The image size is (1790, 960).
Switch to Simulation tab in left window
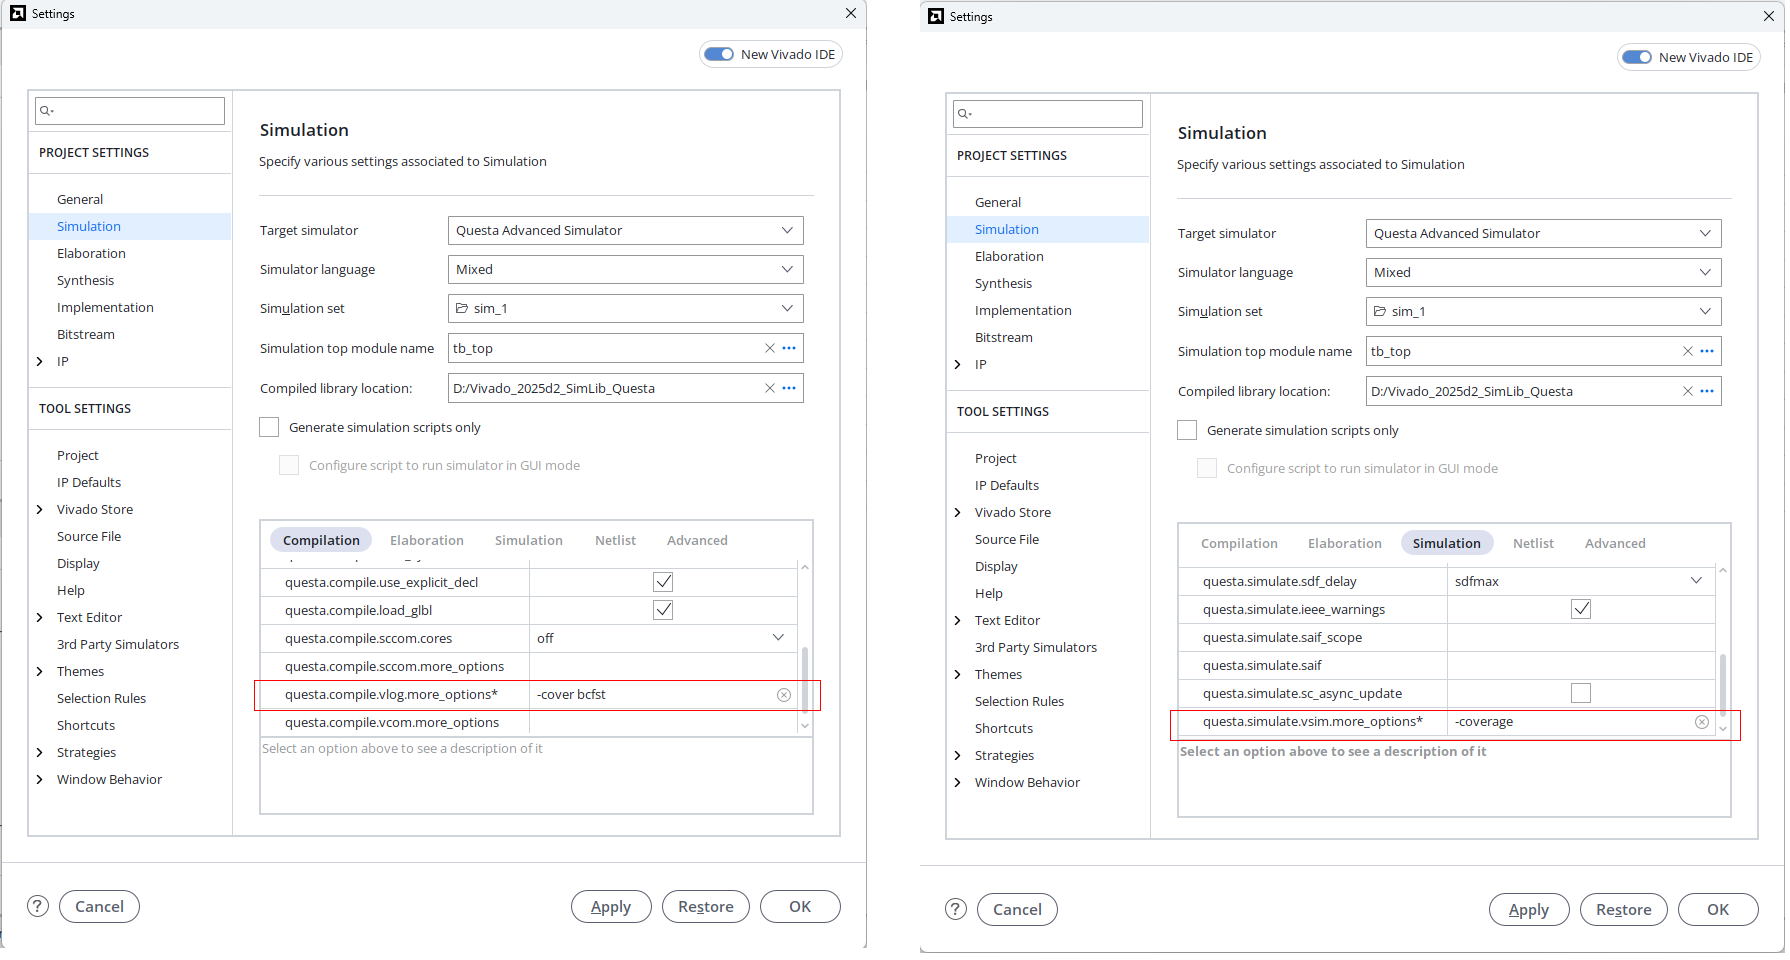point(529,540)
